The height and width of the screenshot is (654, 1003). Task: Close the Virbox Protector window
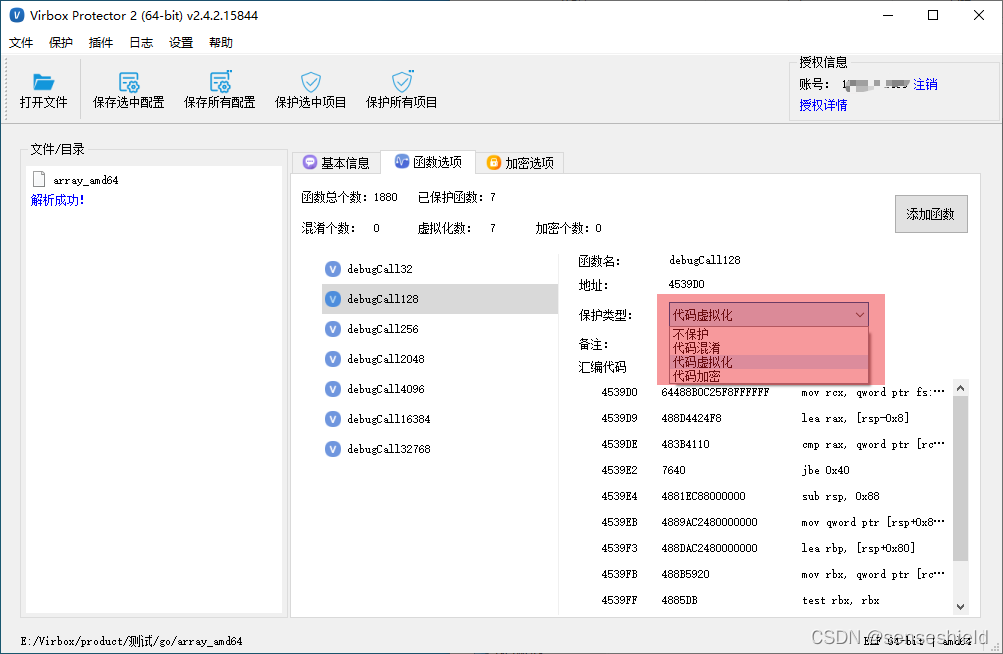coord(979,15)
